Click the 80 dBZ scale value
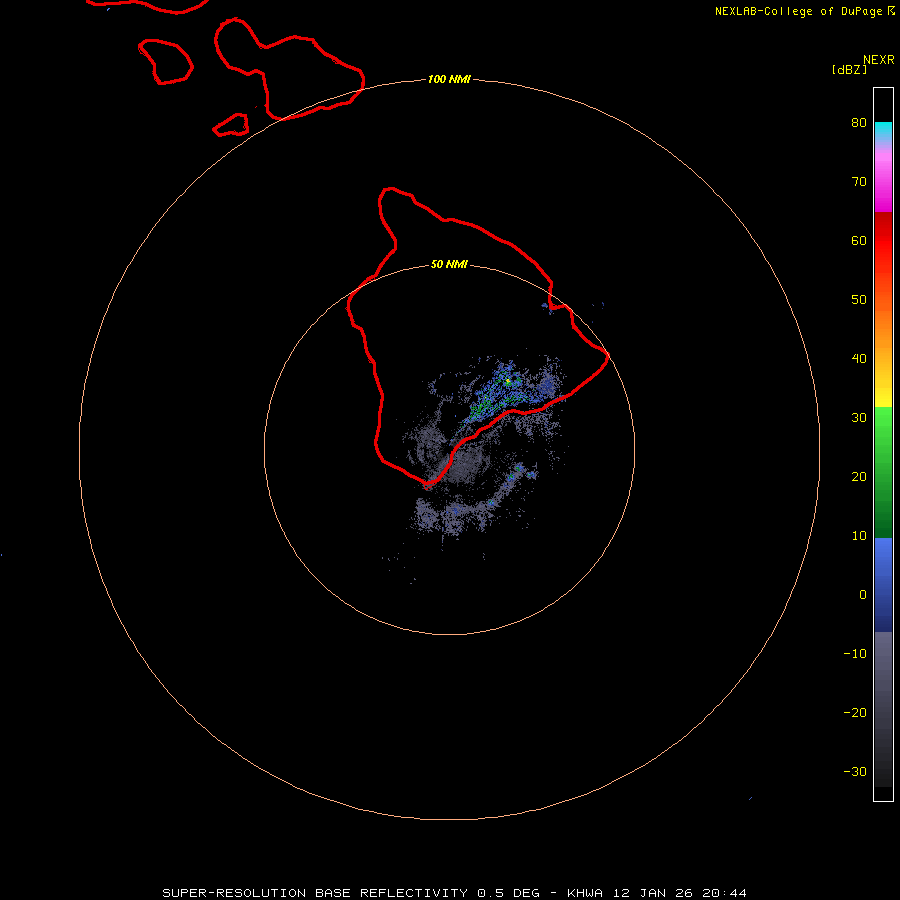 tap(859, 122)
